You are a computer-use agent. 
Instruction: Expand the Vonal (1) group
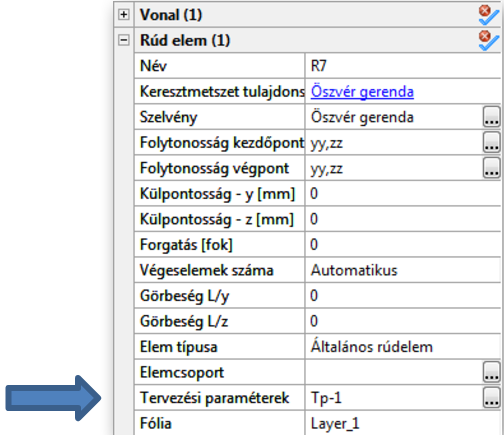(124, 15)
